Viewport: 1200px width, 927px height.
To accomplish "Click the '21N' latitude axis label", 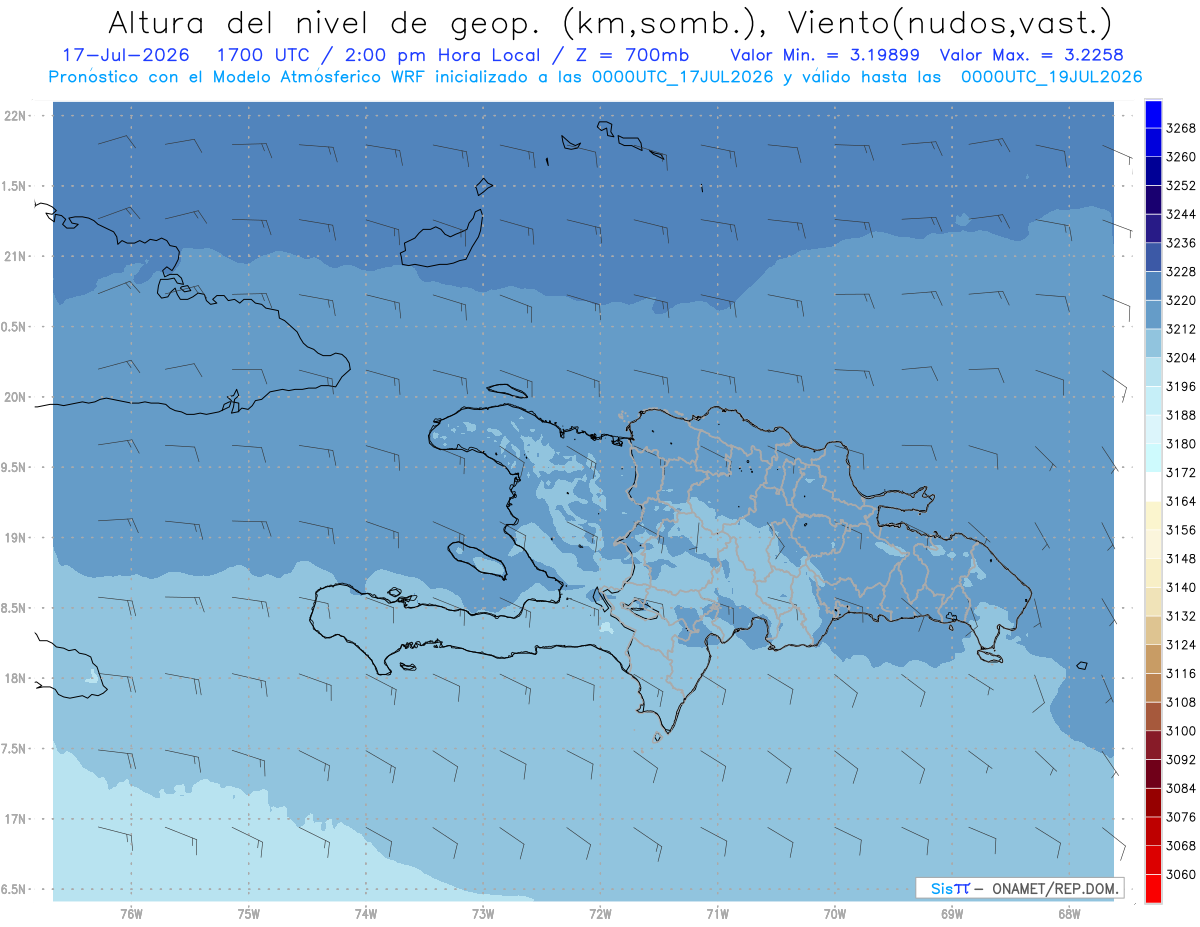I will point(16,257).
